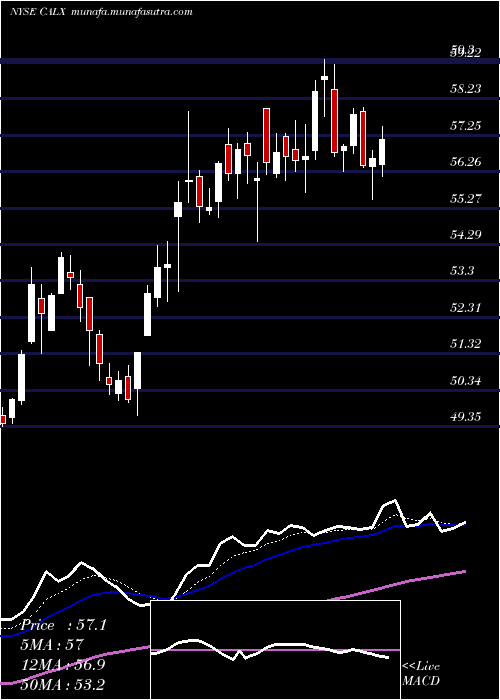The image size is (500, 700).
Task: Click the last white candlestick on the chart
Action: [382, 152]
